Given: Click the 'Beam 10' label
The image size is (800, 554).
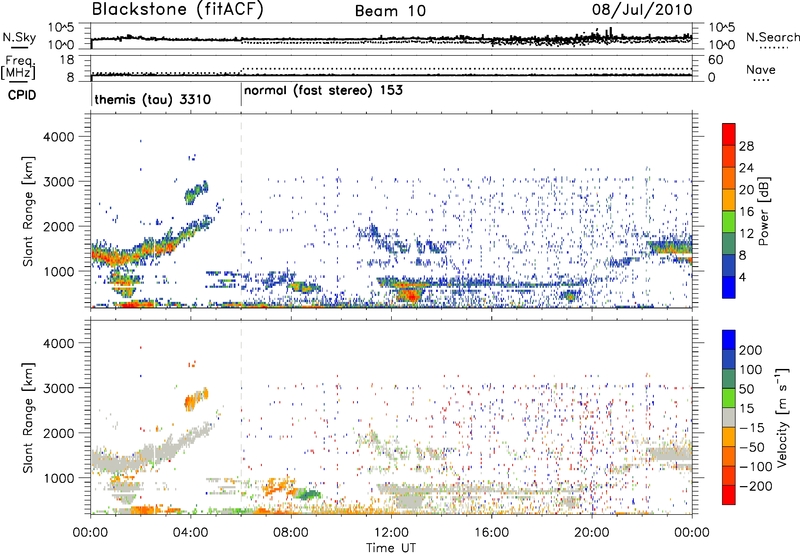Looking at the screenshot, I should [x=390, y=11].
